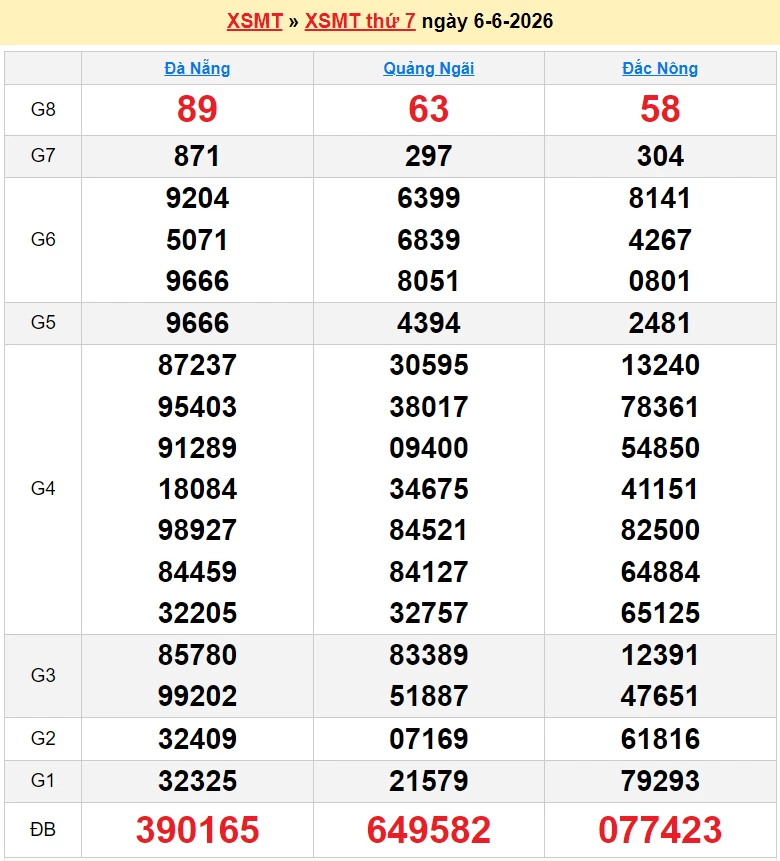Click G4 number 84127

pos(428,572)
